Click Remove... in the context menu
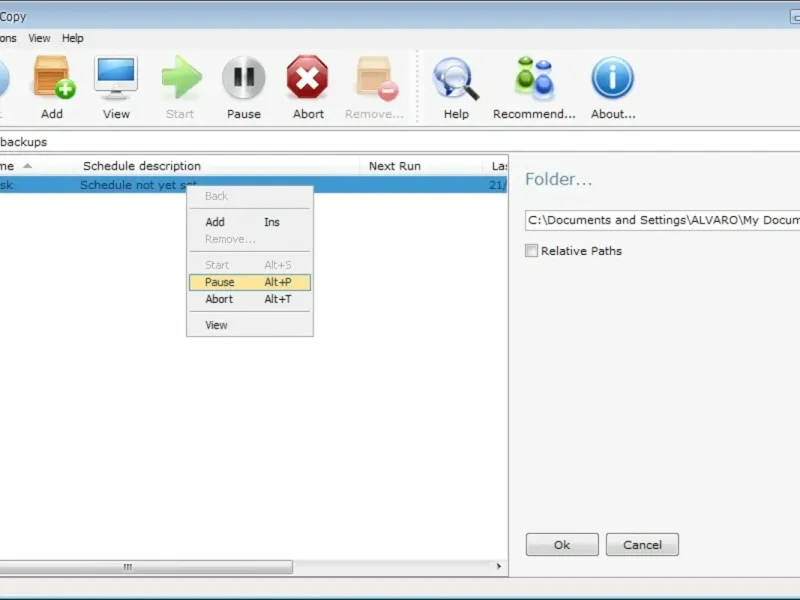This screenshot has height=600, width=800. 249,239
